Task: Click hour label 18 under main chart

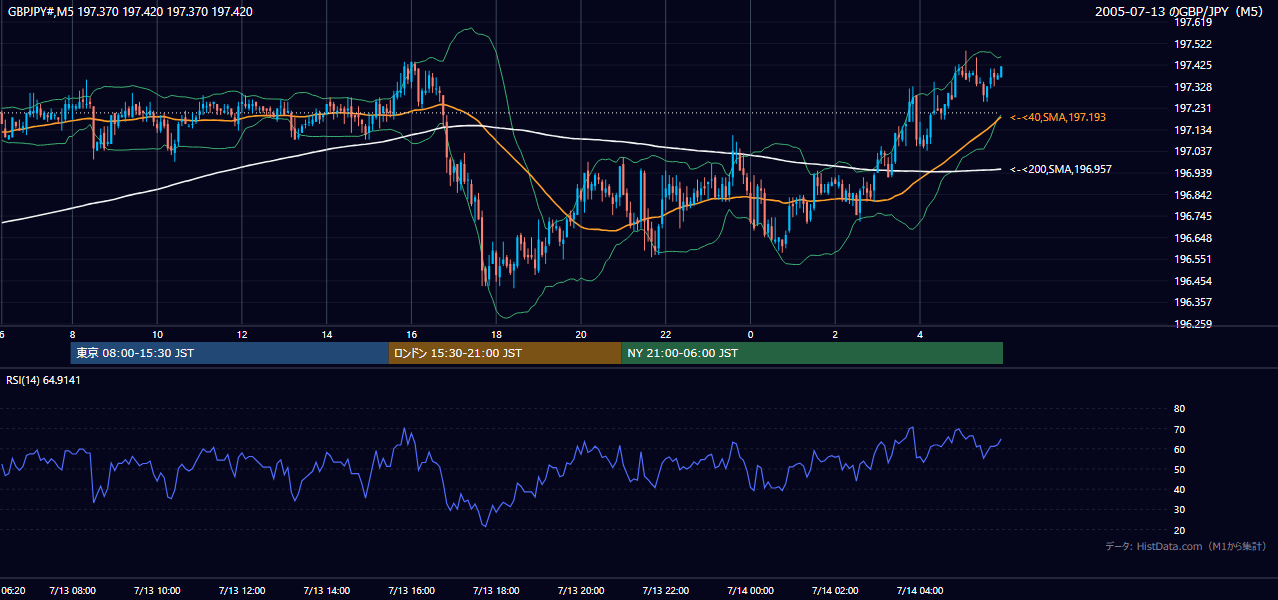Action: [x=496, y=335]
